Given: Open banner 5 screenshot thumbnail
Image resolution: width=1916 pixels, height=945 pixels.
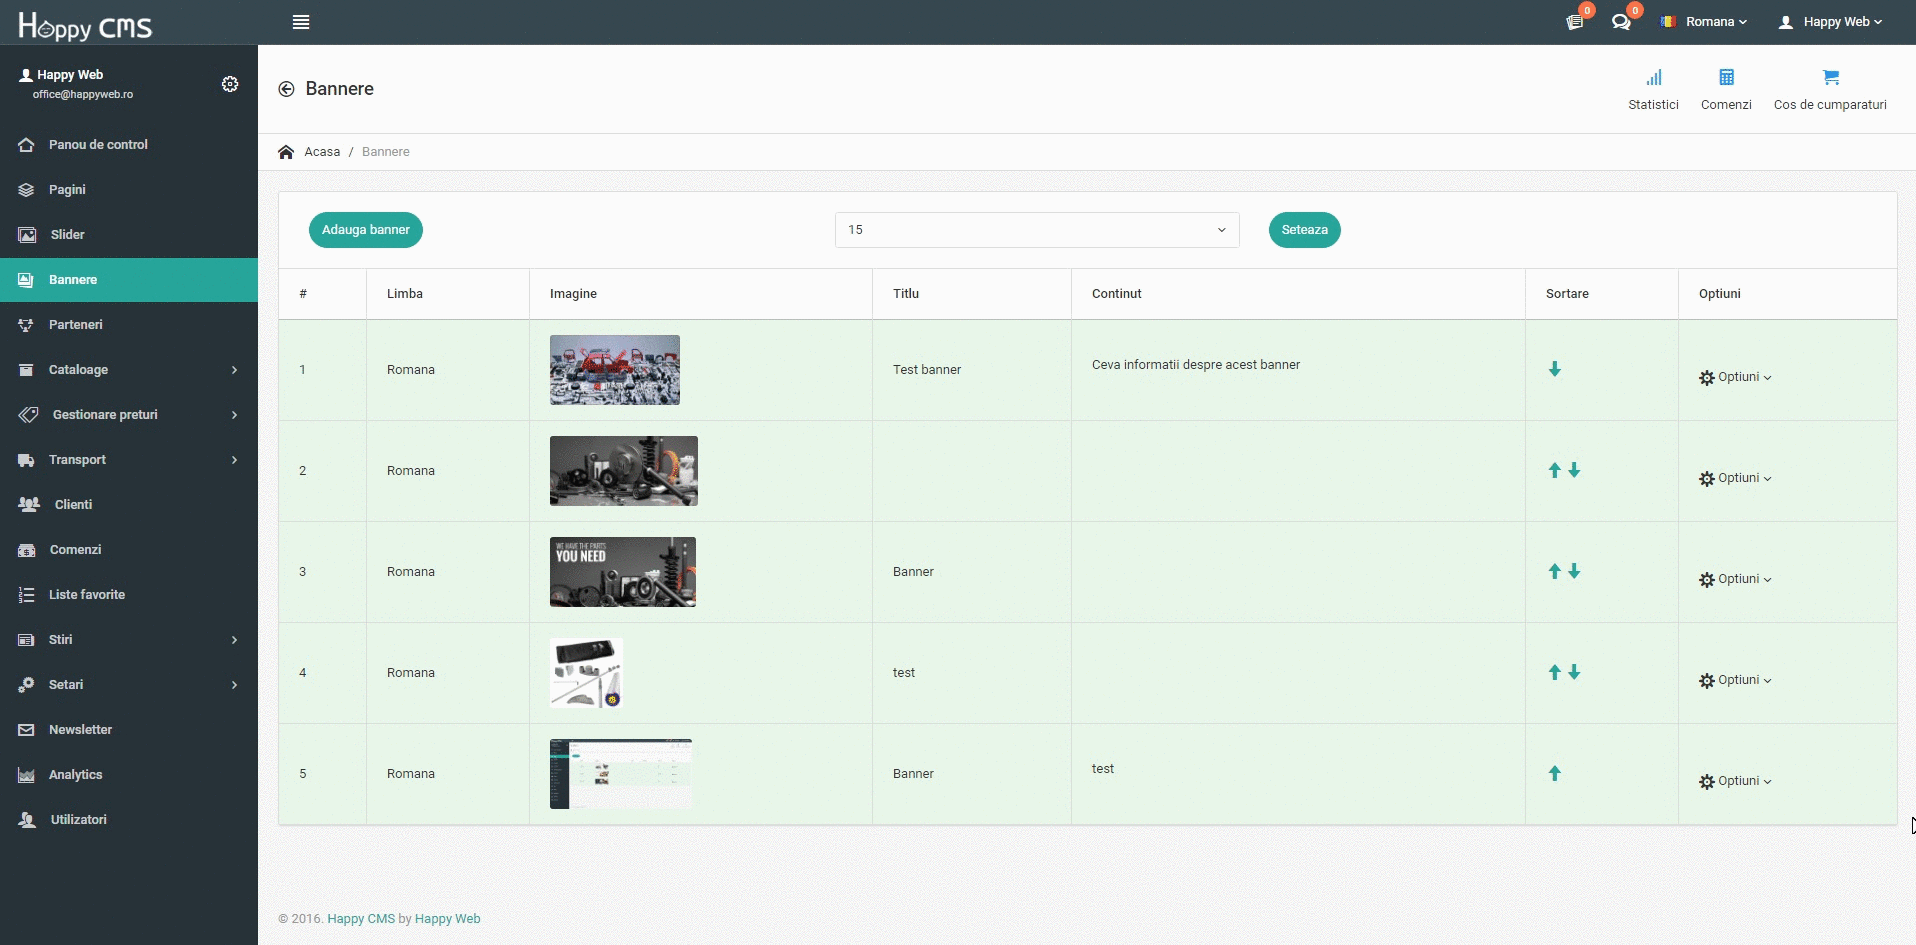Looking at the screenshot, I should coord(621,774).
